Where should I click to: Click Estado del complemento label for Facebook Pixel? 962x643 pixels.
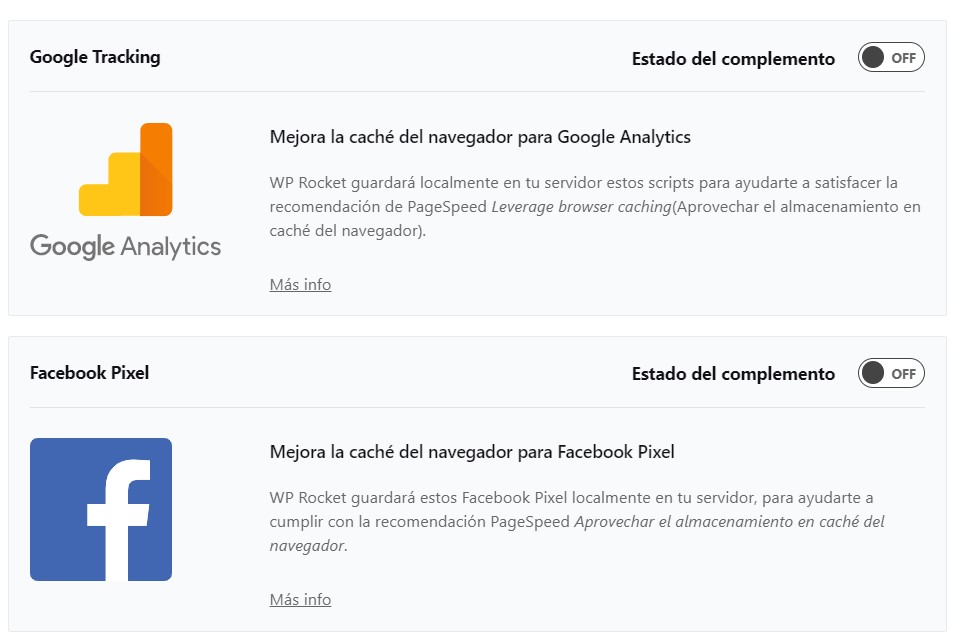[x=733, y=374]
